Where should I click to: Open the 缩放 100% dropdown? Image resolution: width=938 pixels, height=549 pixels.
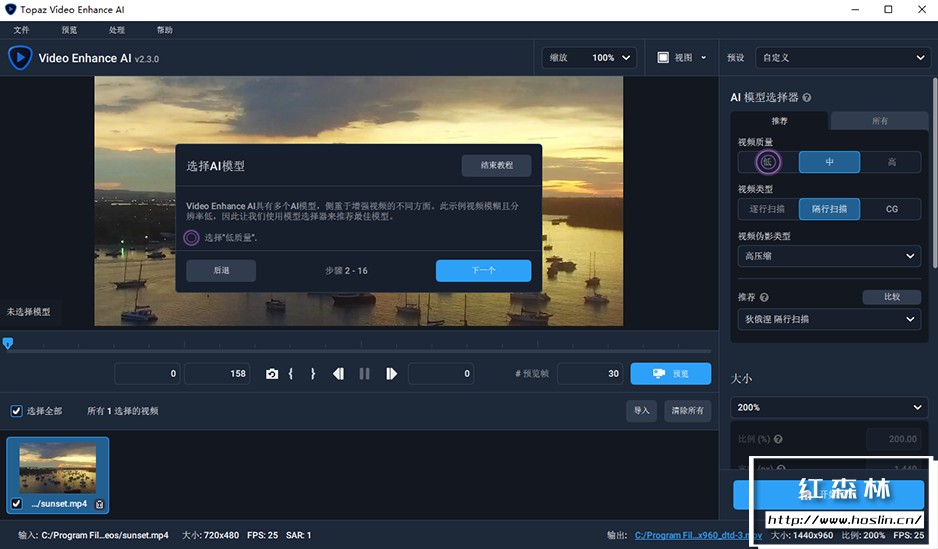click(x=589, y=58)
